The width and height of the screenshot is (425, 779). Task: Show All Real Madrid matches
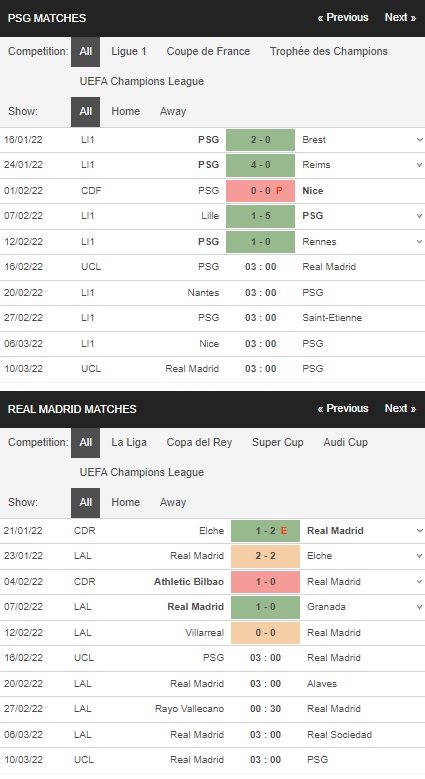pos(85,502)
